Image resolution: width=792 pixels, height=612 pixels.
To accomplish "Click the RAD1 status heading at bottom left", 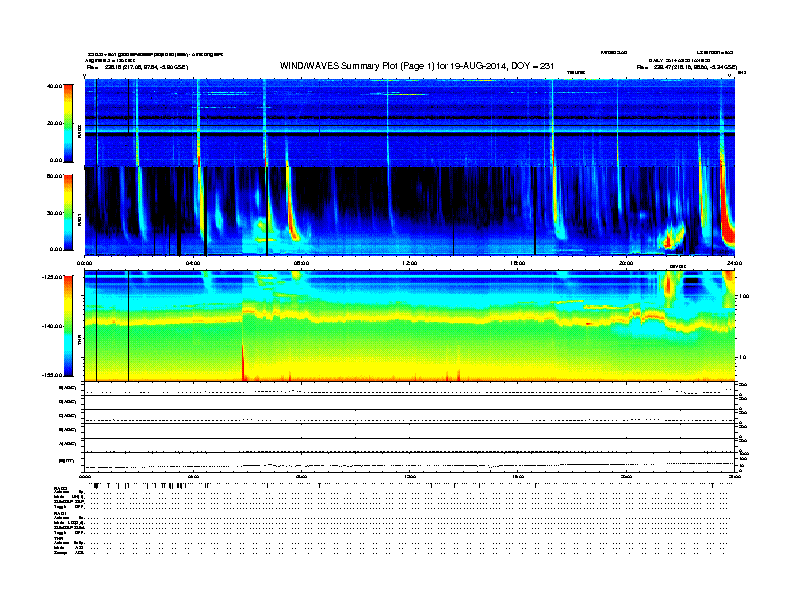I will 60,513.
